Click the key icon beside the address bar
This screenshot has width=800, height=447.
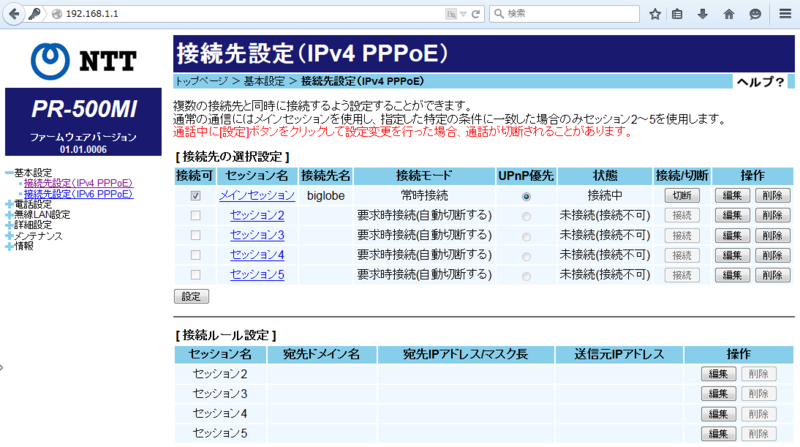pos(34,14)
